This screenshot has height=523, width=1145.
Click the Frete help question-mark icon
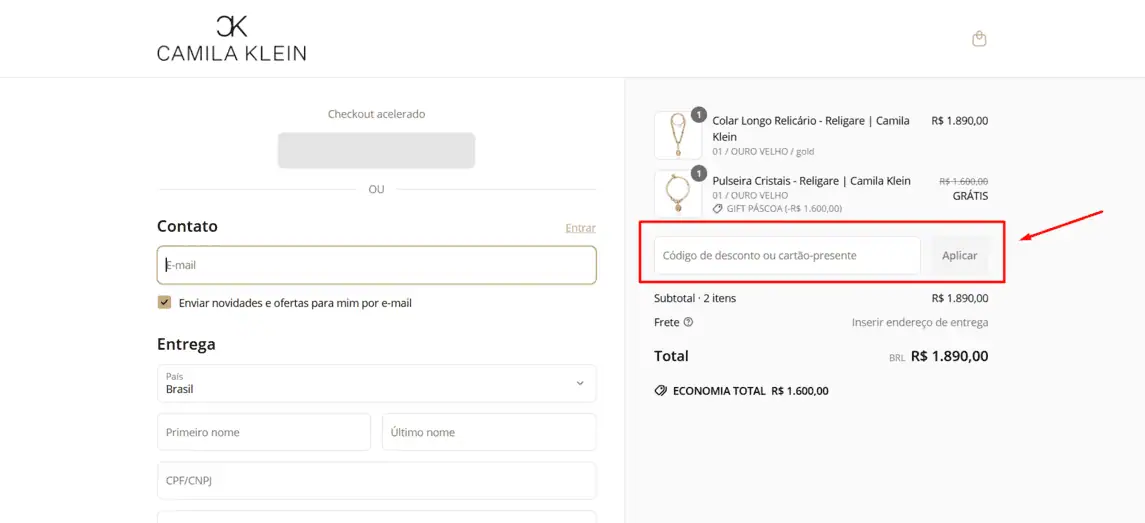[x=689, y=322]
